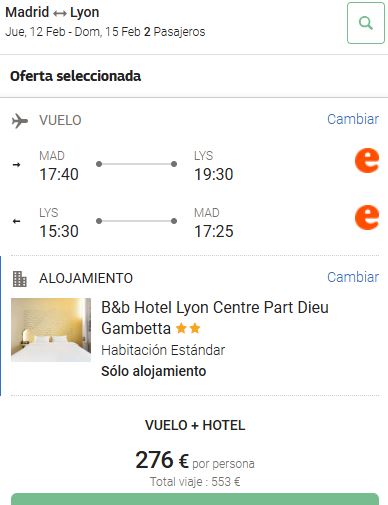
Task: Click the two-star hotel rating
Action: (188, 329)
